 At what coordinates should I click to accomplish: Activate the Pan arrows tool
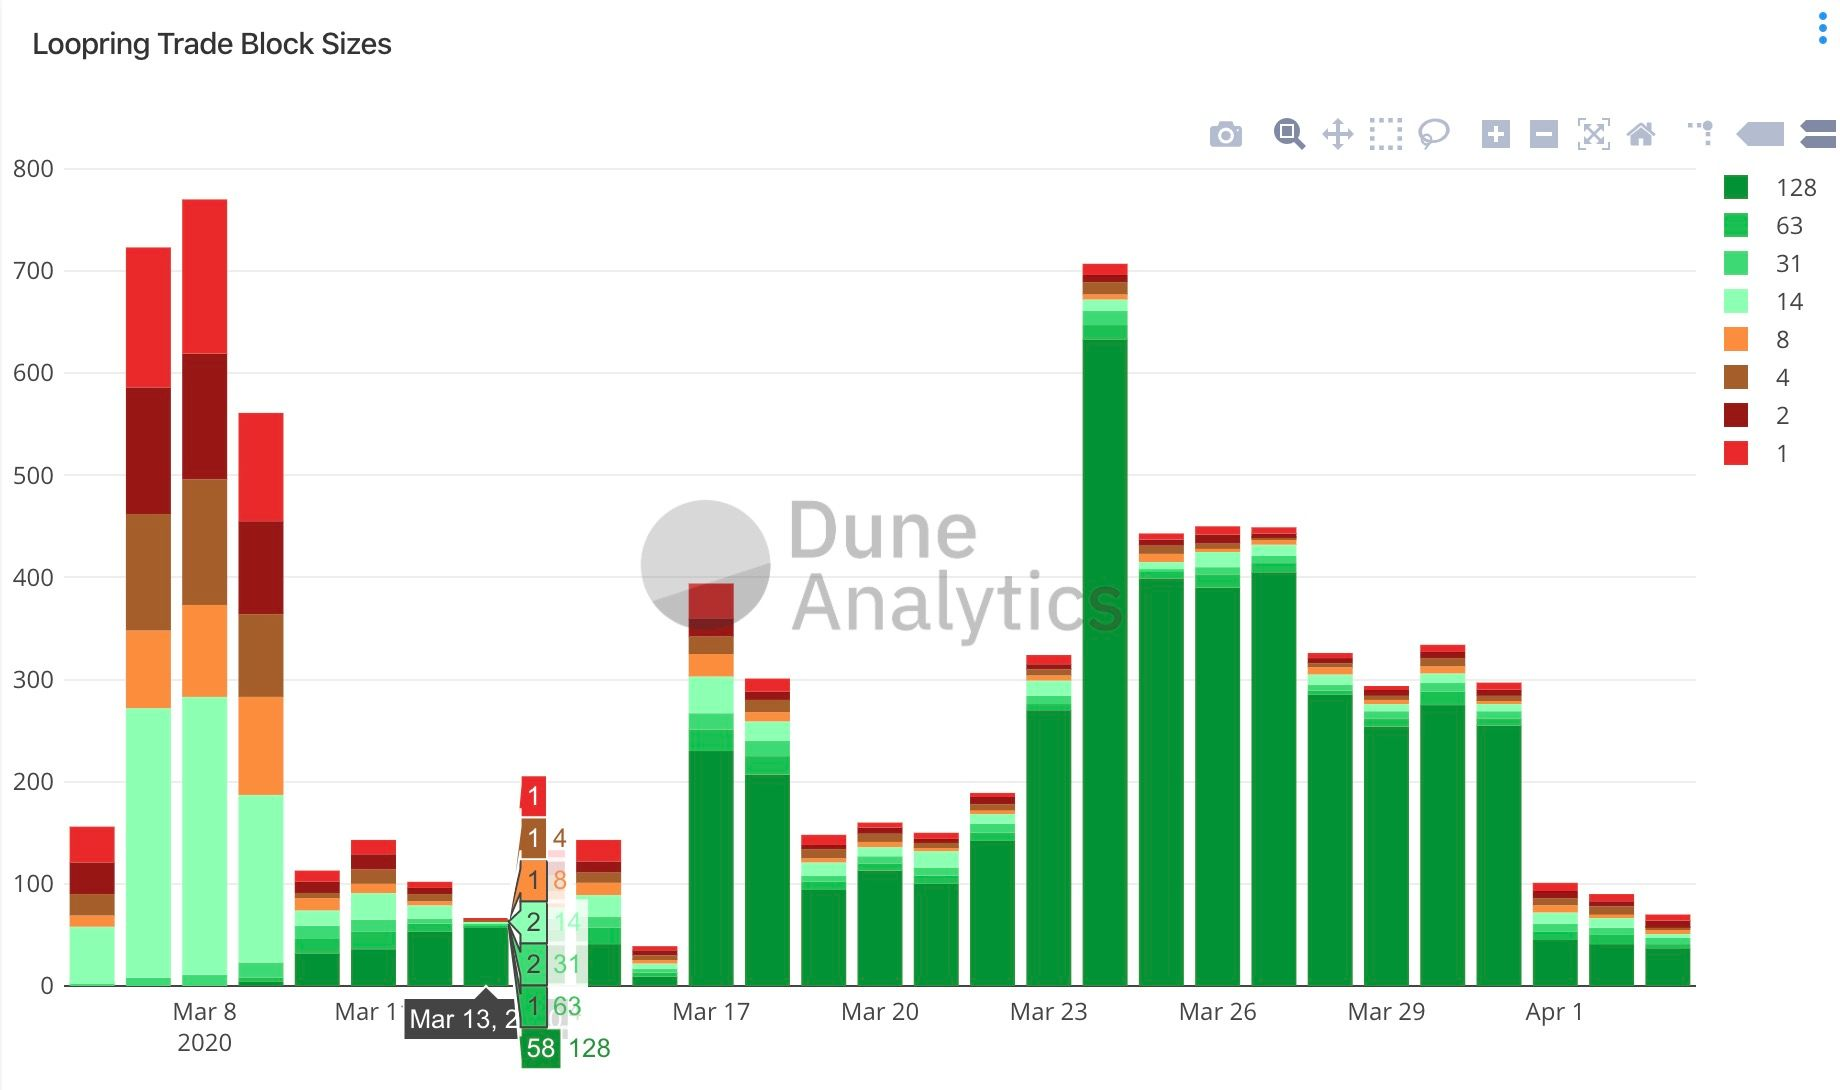tap(1338, 134)
